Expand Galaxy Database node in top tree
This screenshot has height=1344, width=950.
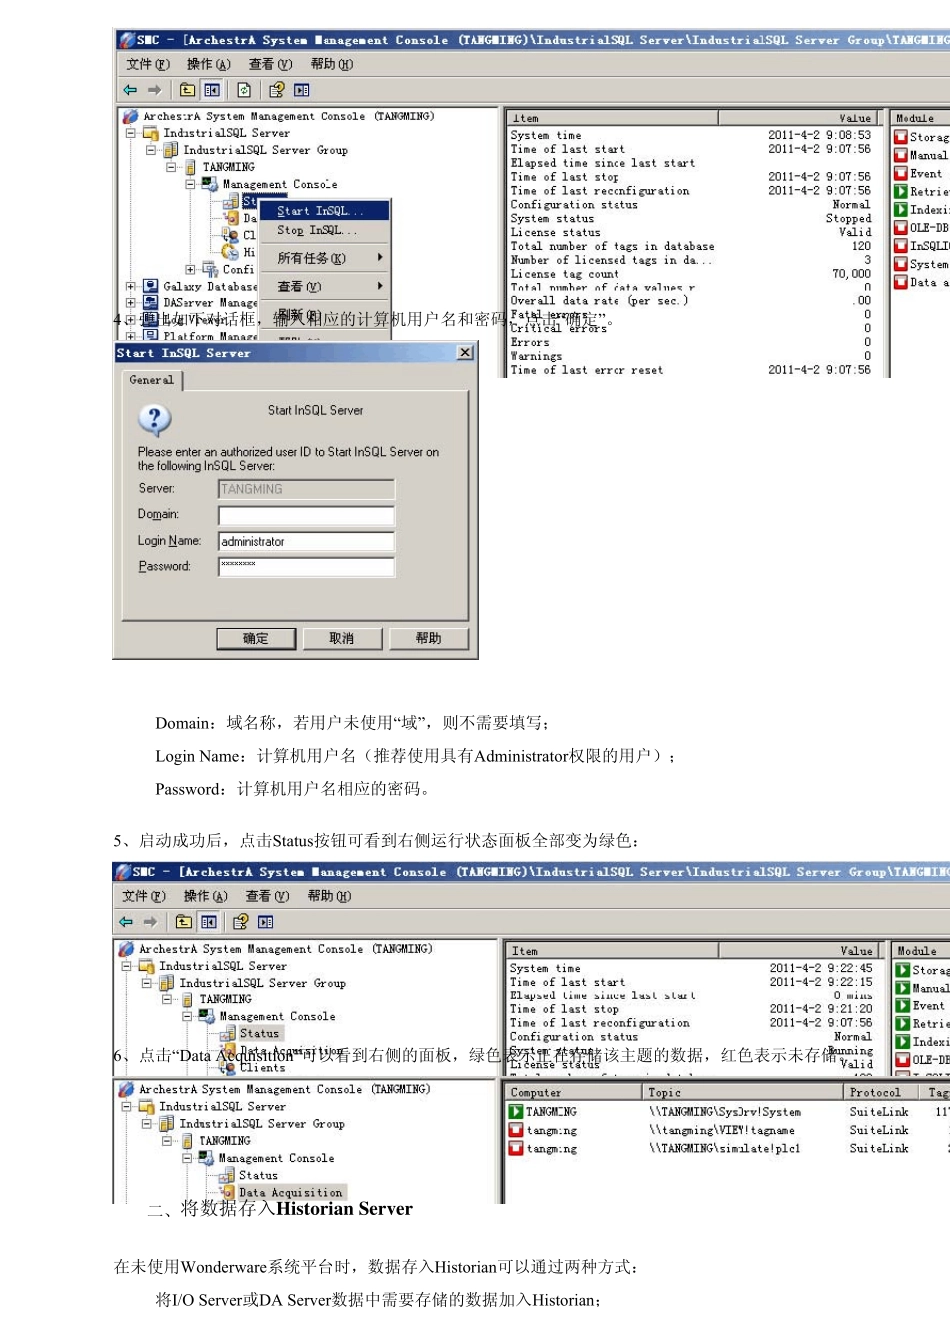tap(130, 286)
